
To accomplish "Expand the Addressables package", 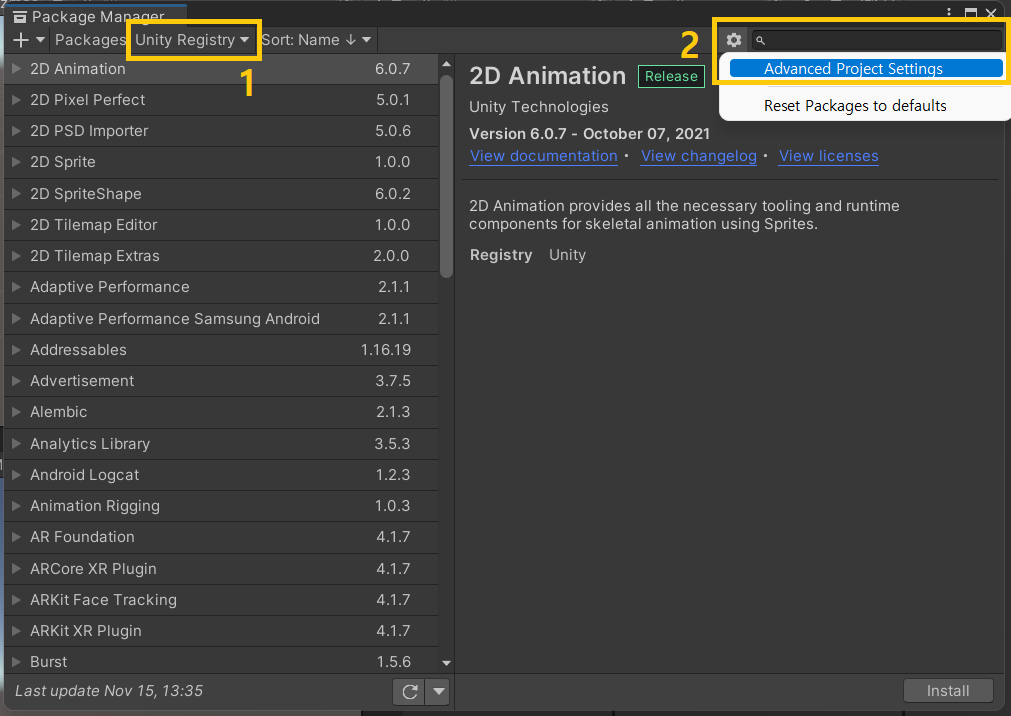I will tap(16, 350).
